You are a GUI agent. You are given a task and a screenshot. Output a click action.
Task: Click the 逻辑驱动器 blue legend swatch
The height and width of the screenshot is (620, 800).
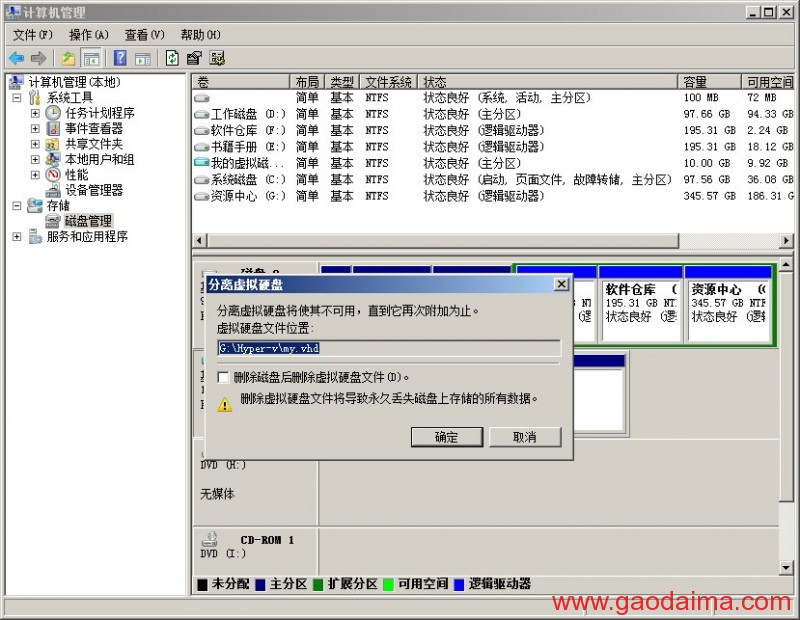[459, 584]
